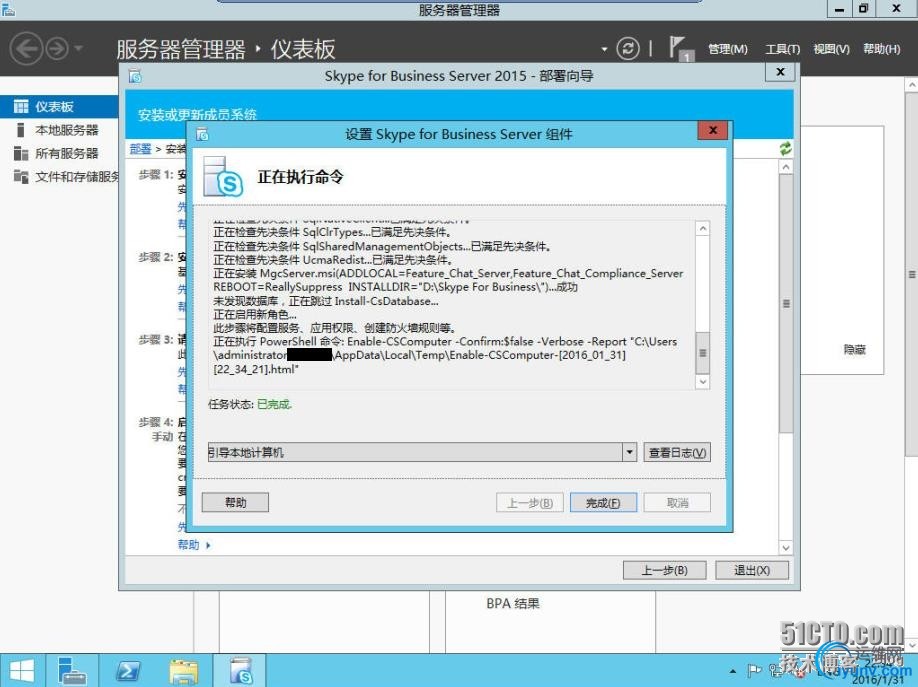Open the 部署 breadcrumb link

(x=141, y=149)
